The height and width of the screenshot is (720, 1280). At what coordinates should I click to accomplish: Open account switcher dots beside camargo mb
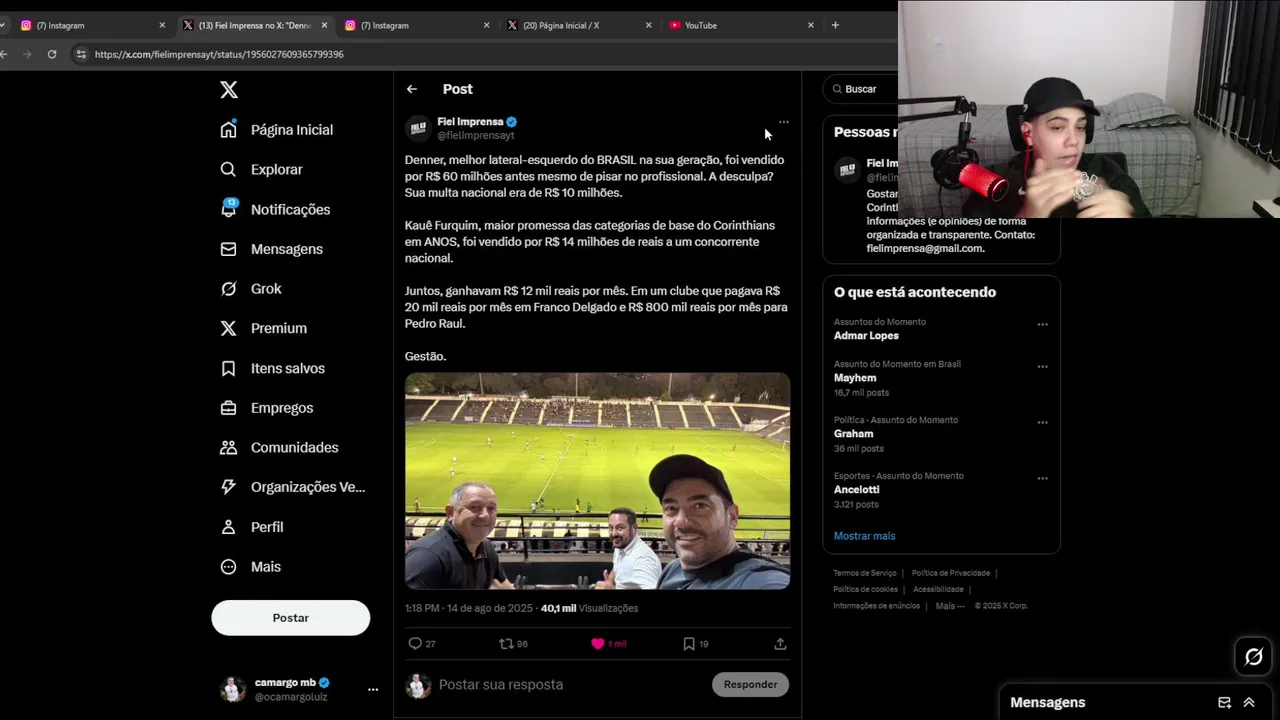coord(373,689)
